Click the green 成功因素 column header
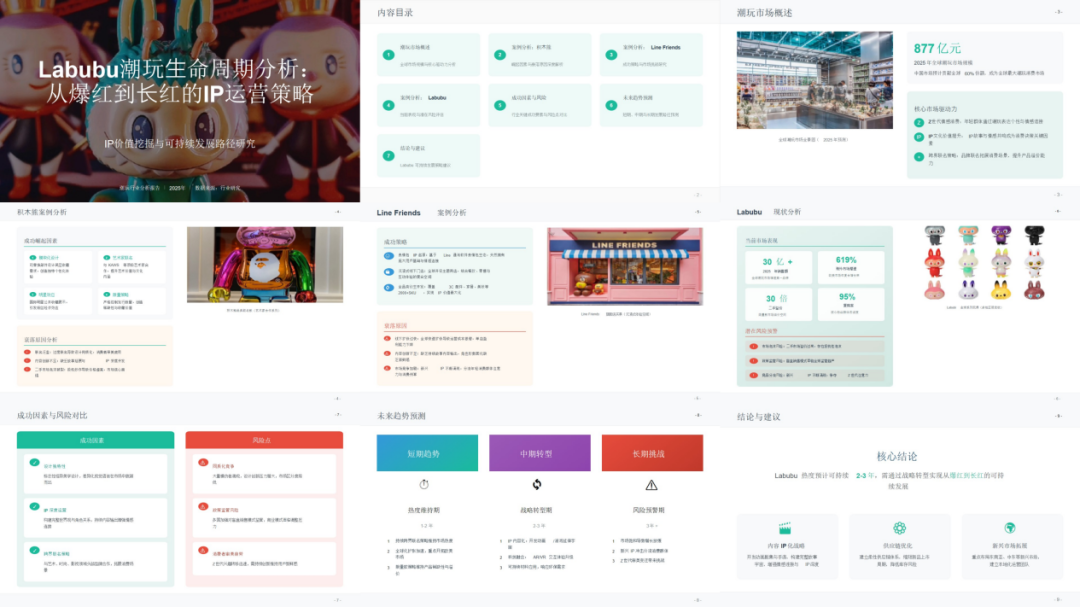The width and height of the screenshot is (1080, 607). (95, 440)
